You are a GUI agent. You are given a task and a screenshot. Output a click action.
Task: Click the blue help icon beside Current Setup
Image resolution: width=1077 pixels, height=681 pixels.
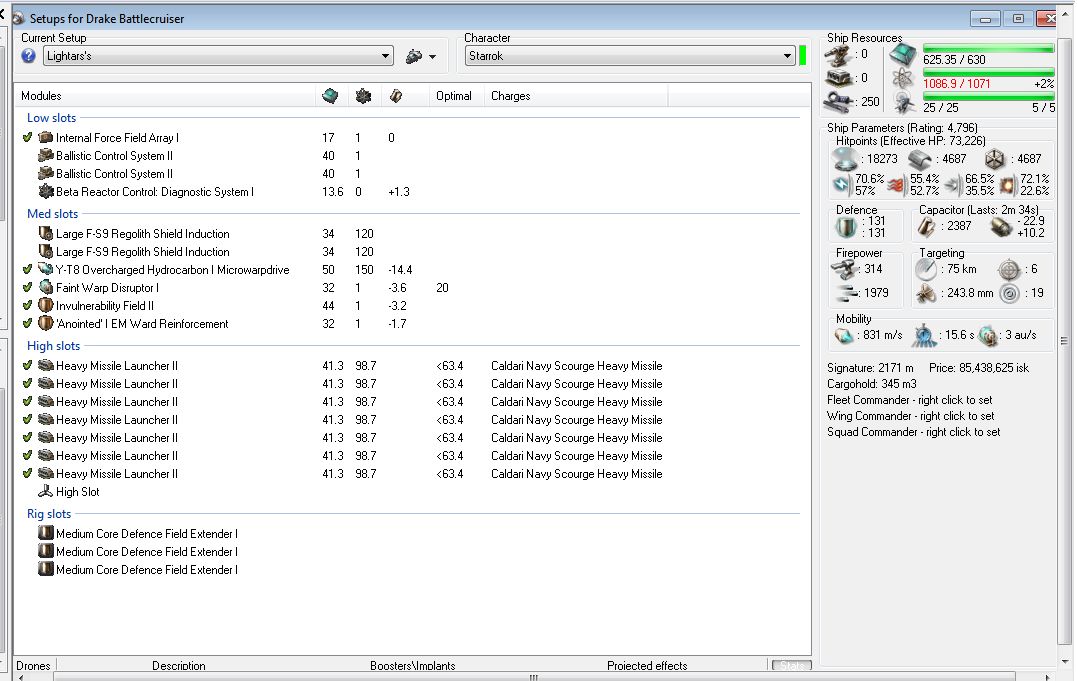click(28, 56)
